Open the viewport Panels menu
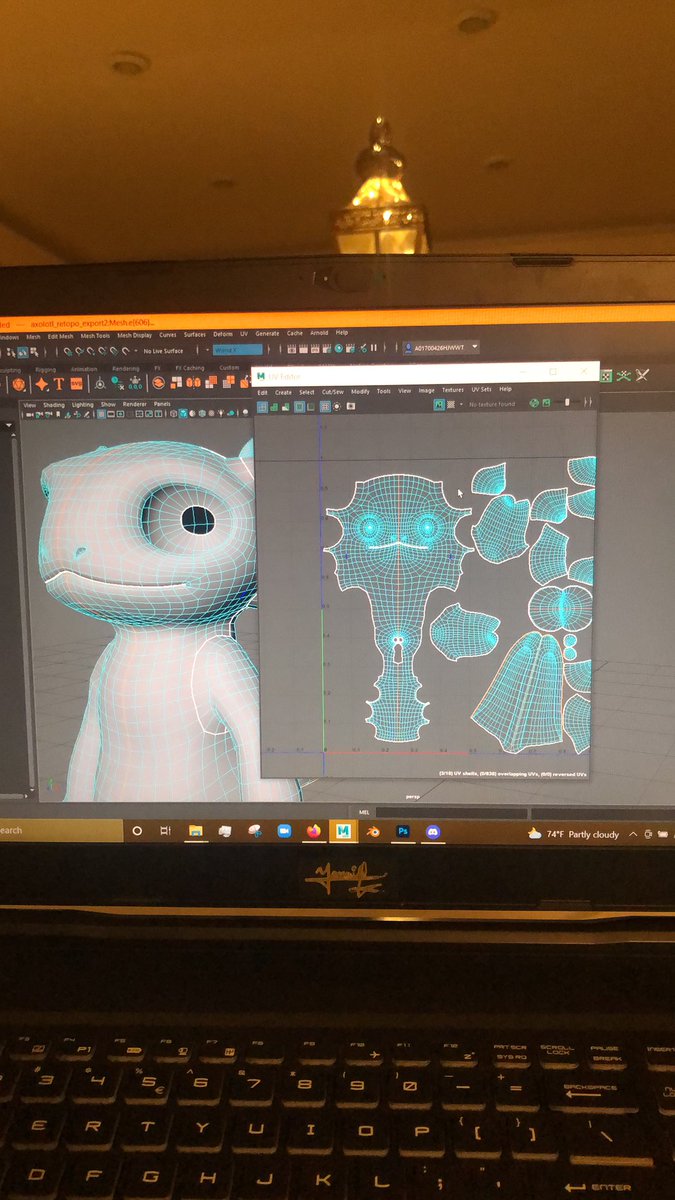This screenshot has height=1200, width=675. coord(162,404)
